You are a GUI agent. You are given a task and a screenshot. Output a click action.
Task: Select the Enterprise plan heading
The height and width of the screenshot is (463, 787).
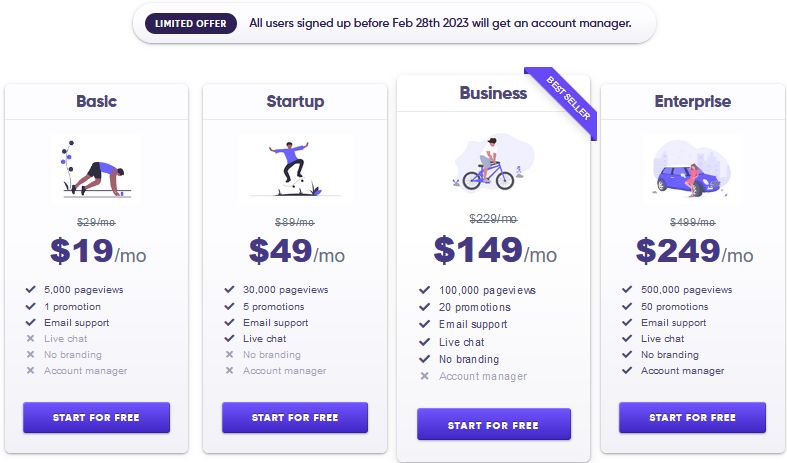[693, 101]
